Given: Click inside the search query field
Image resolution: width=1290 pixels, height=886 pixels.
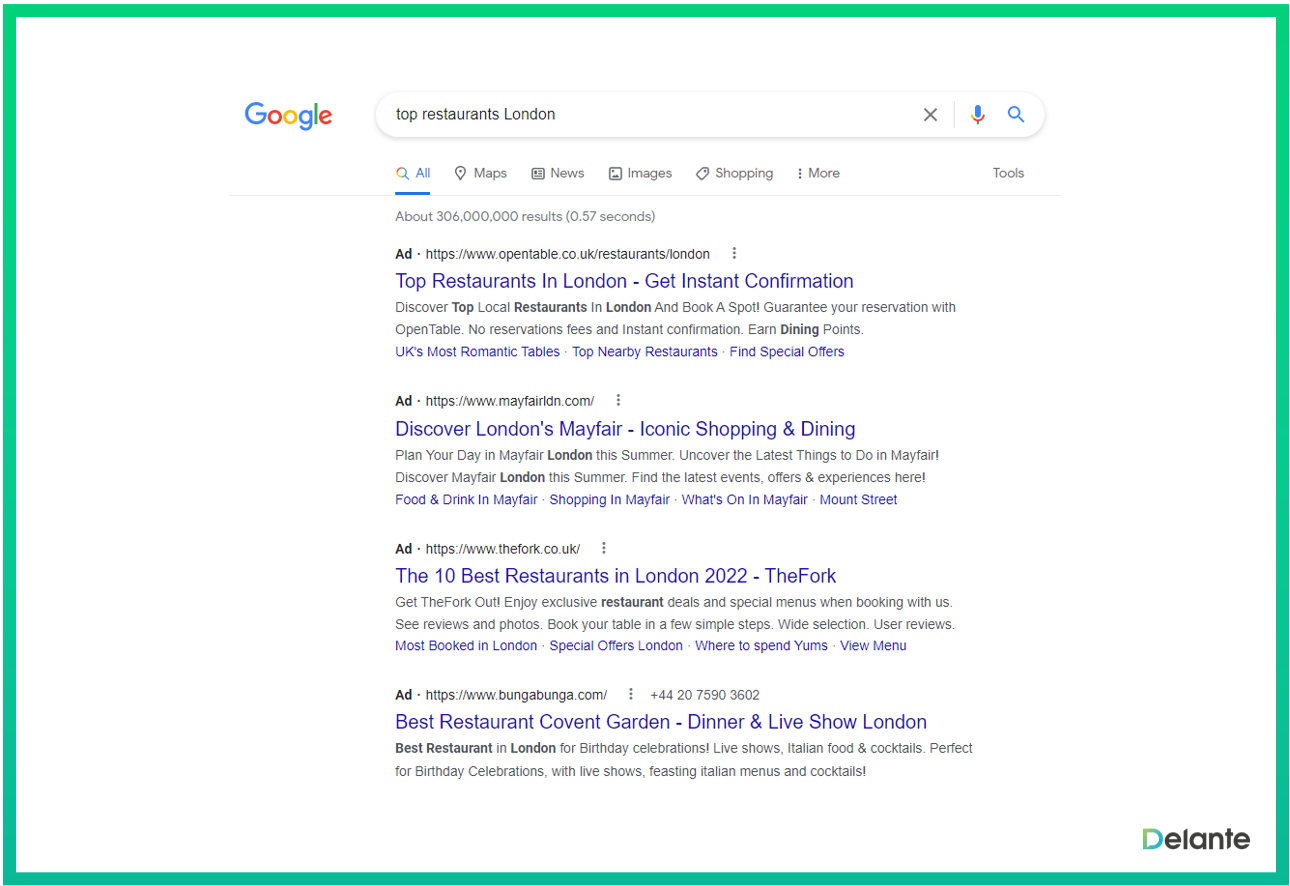Looking at the screenshot, I should coord(650,115).
